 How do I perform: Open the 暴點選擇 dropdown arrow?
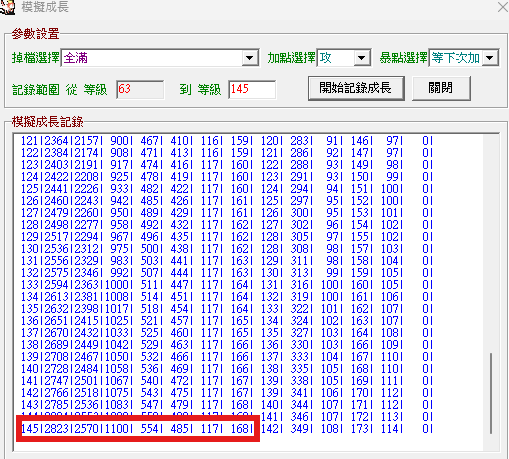tap(489, 58)
